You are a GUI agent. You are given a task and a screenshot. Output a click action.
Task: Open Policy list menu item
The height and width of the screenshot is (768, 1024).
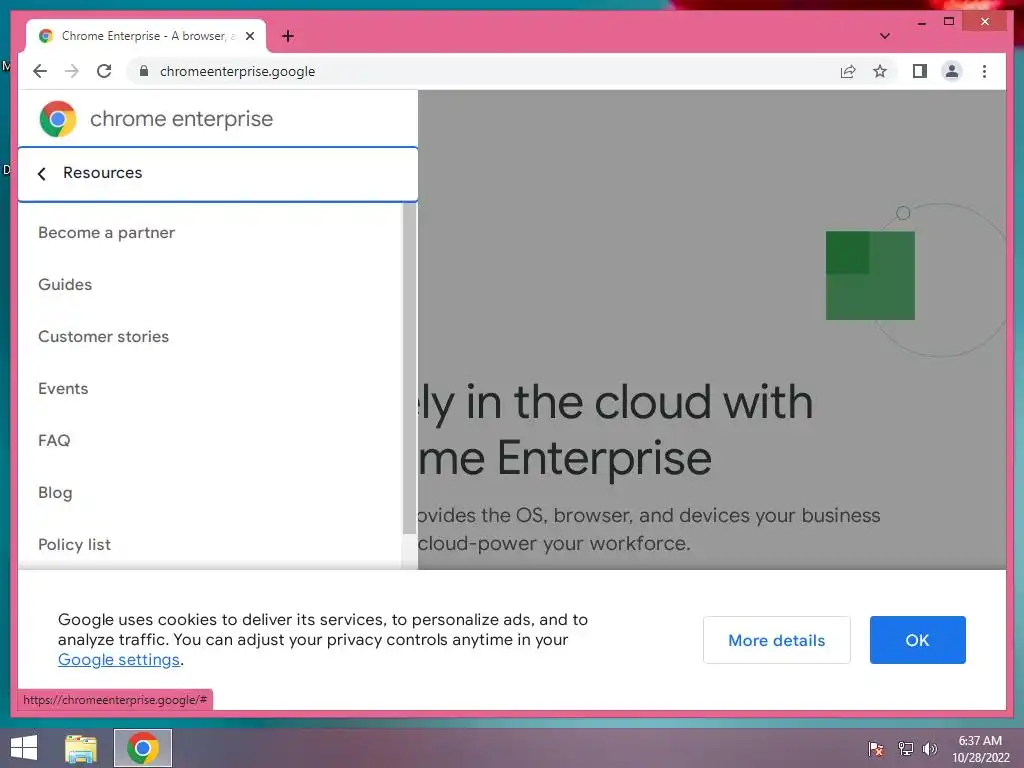point(74,545)
